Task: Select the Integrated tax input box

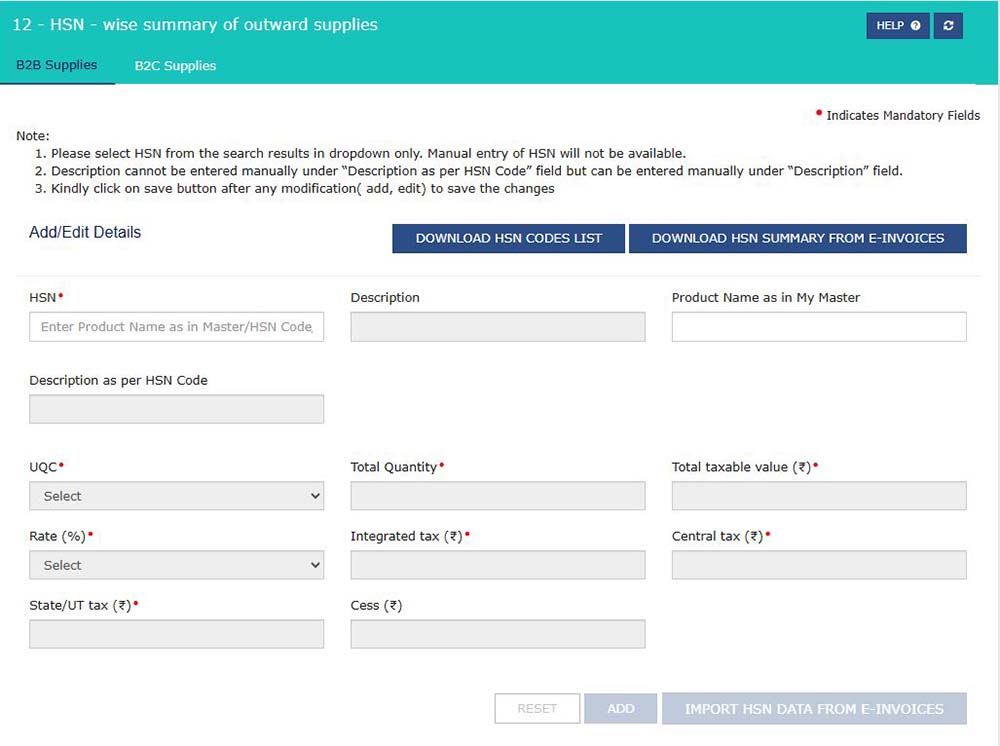Action: click(497, 565)
